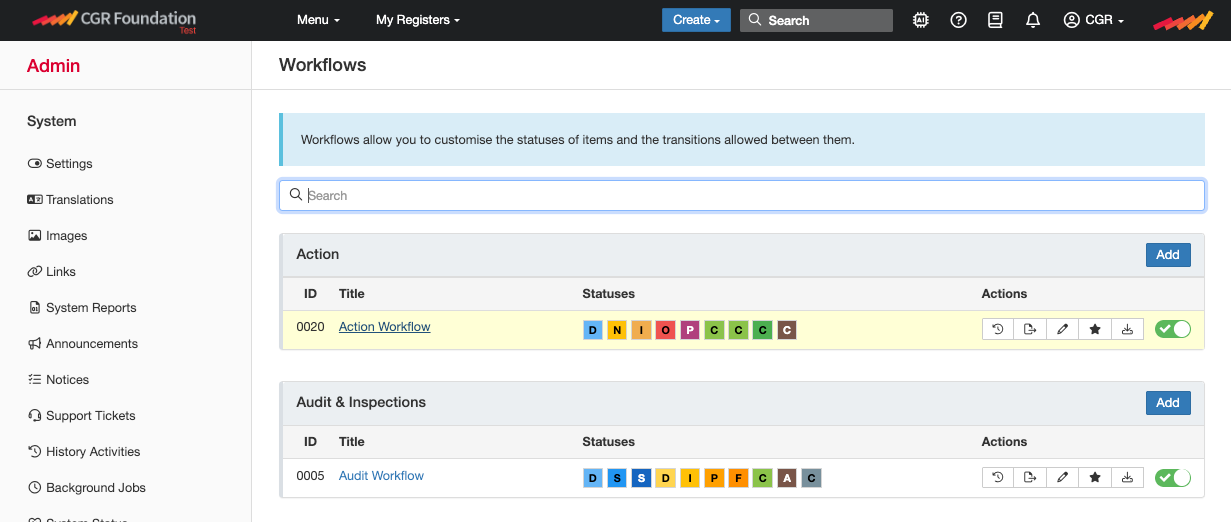Viewport: 1231px width, 522px height.
Task: Add a workflow to Action section
Action: click(x=1168, y=254)
